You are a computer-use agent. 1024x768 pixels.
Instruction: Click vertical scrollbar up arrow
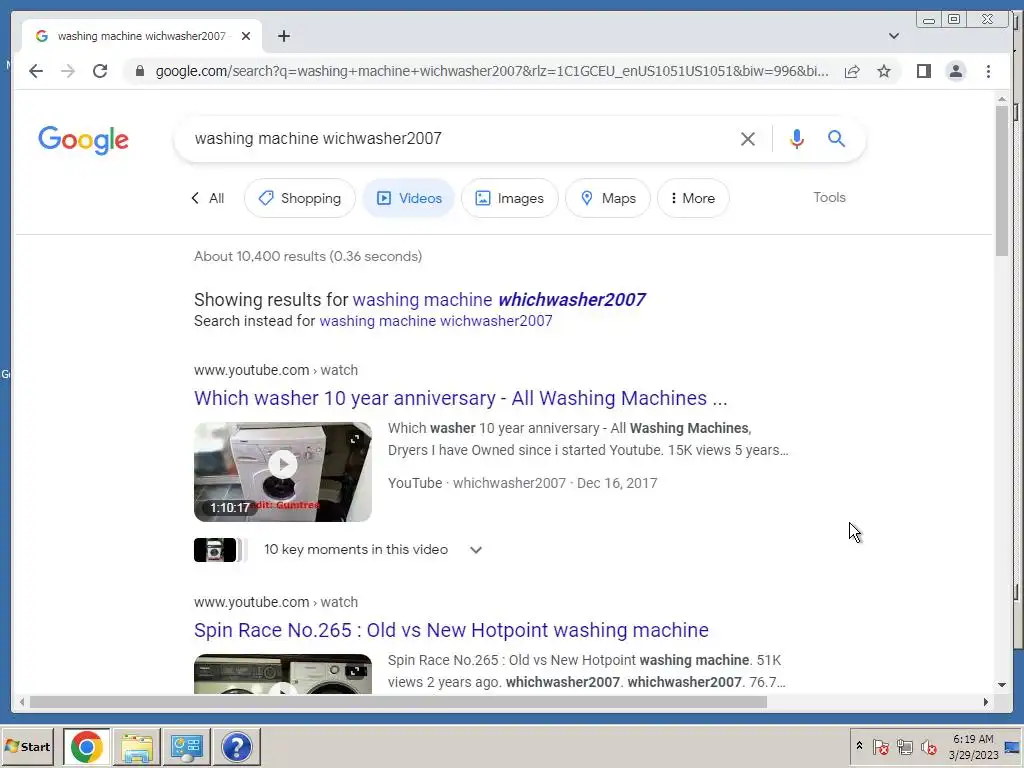[x=1002, y=99]
